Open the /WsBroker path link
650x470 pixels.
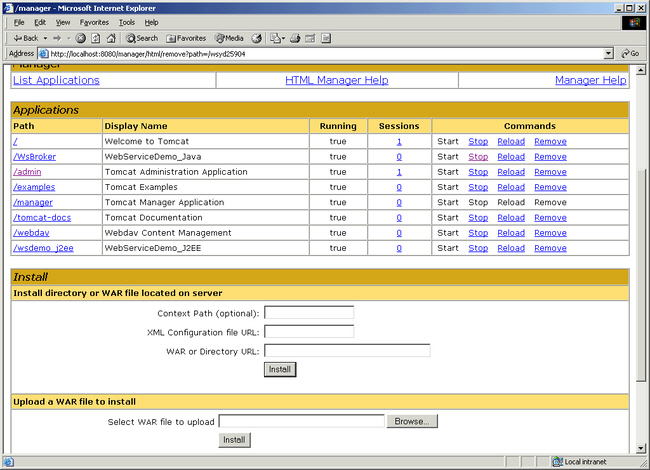[x=34, y=157]
